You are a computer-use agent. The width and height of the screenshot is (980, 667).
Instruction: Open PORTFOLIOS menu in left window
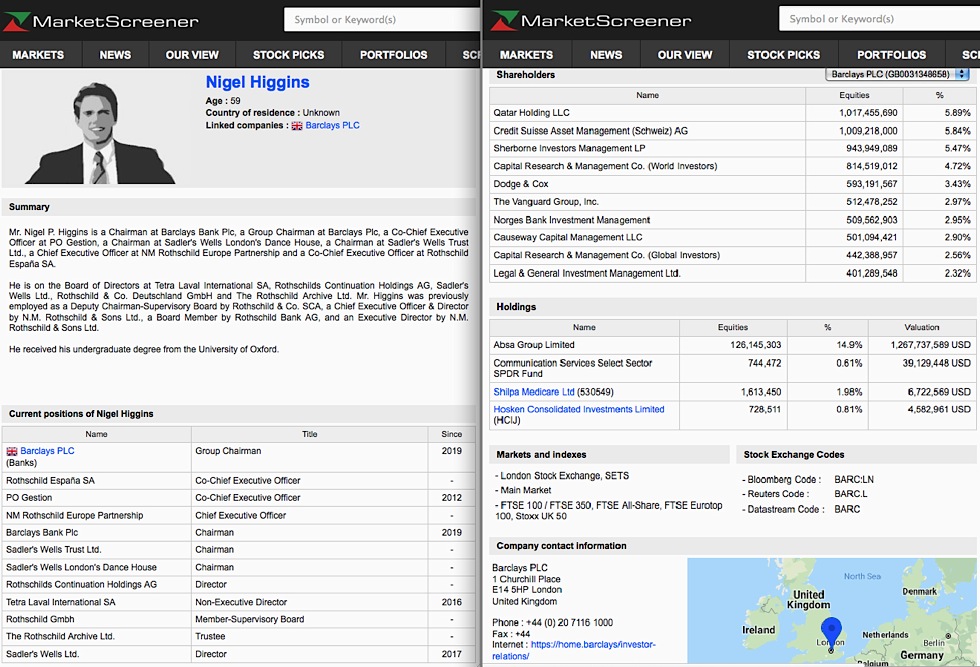(393, 55)
